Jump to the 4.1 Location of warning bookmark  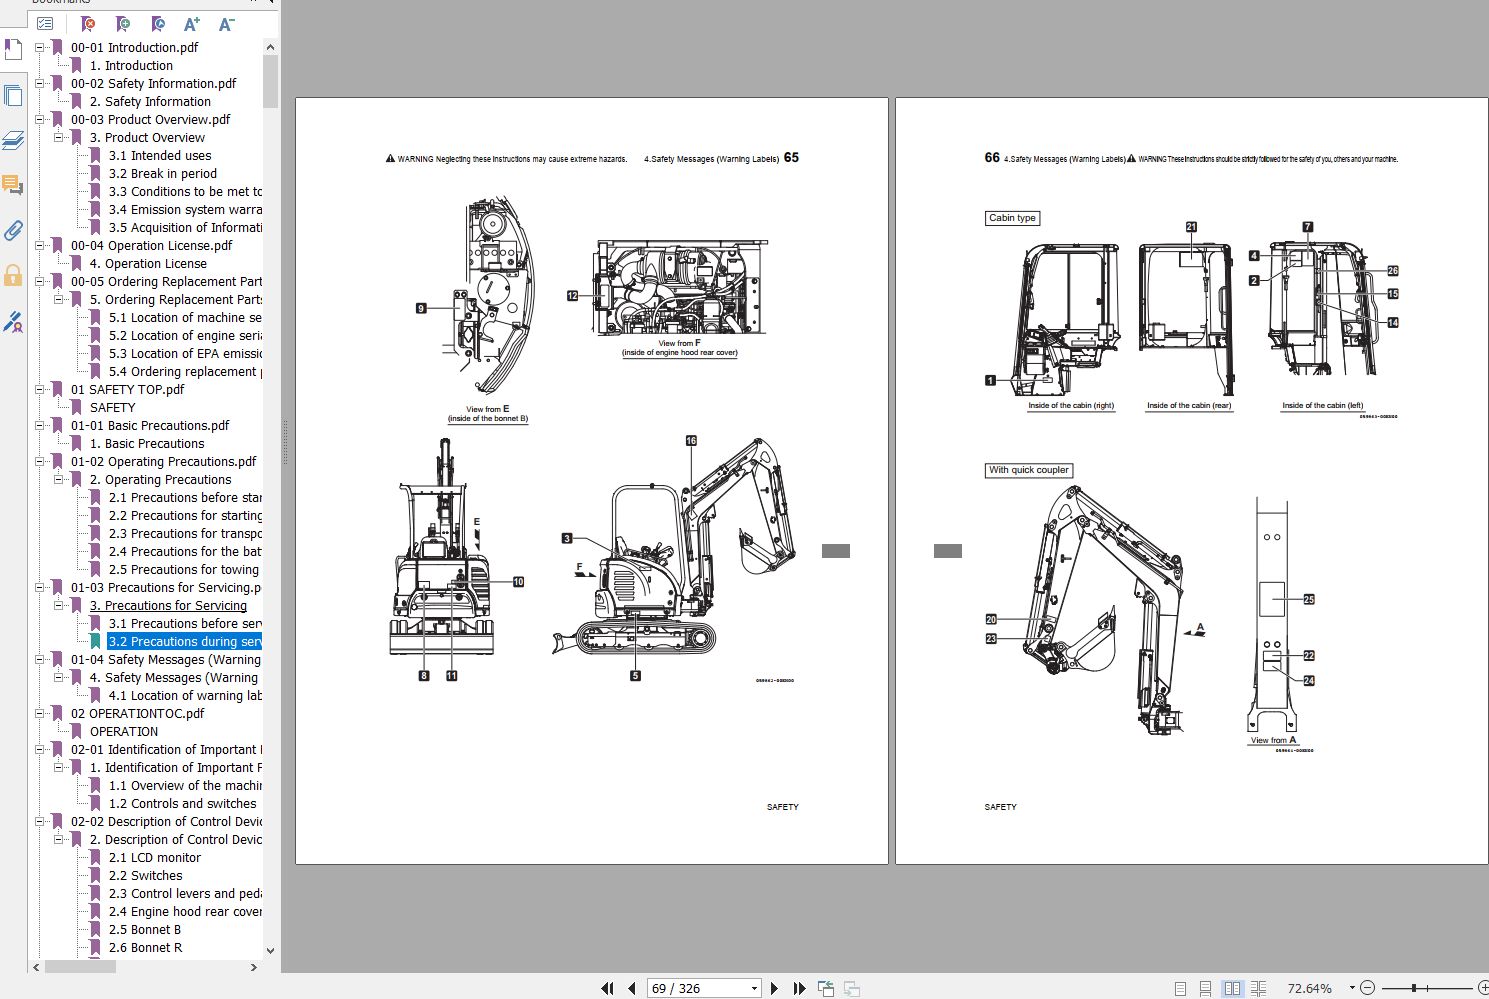184,695
